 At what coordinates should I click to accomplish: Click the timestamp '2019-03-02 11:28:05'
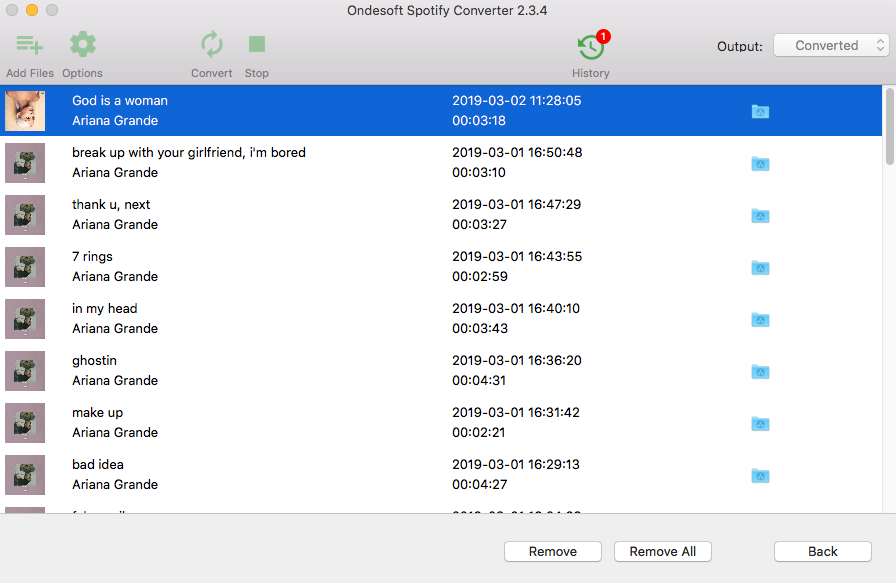pos(517,101)
